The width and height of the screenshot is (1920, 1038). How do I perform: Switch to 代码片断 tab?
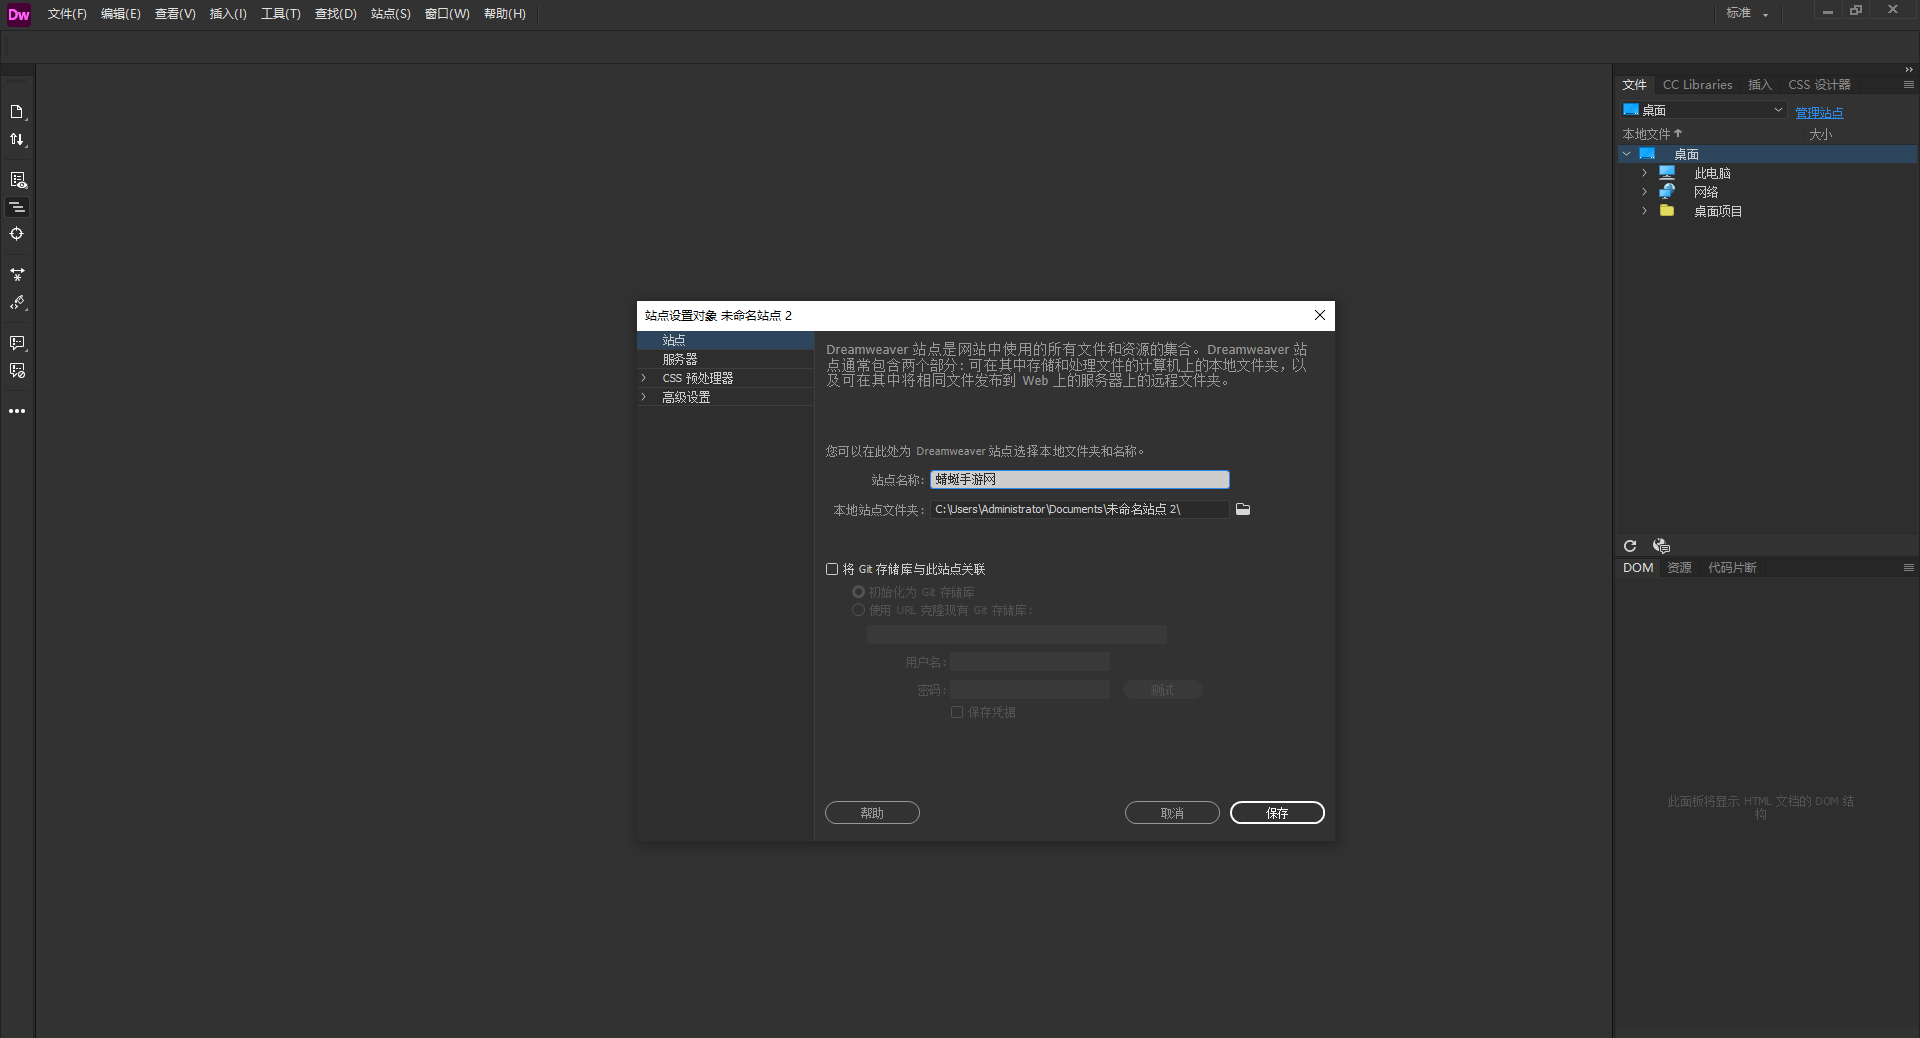(x=1732, y=568)
